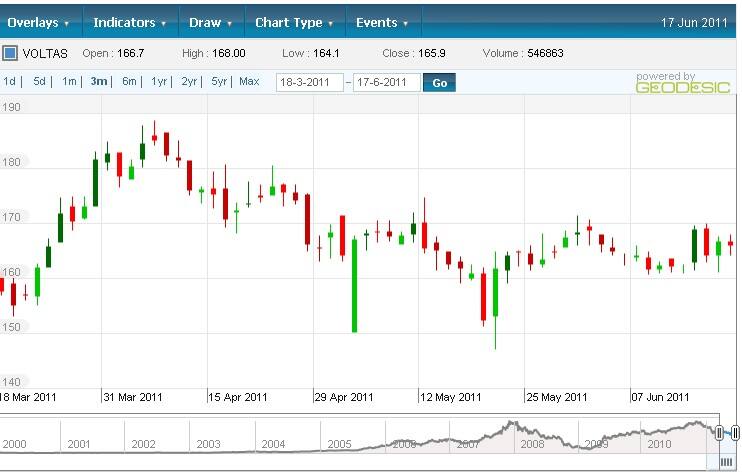Screen dimensions: 742x472
Task: Switch to the 6m range
Action: pos(129,81)
